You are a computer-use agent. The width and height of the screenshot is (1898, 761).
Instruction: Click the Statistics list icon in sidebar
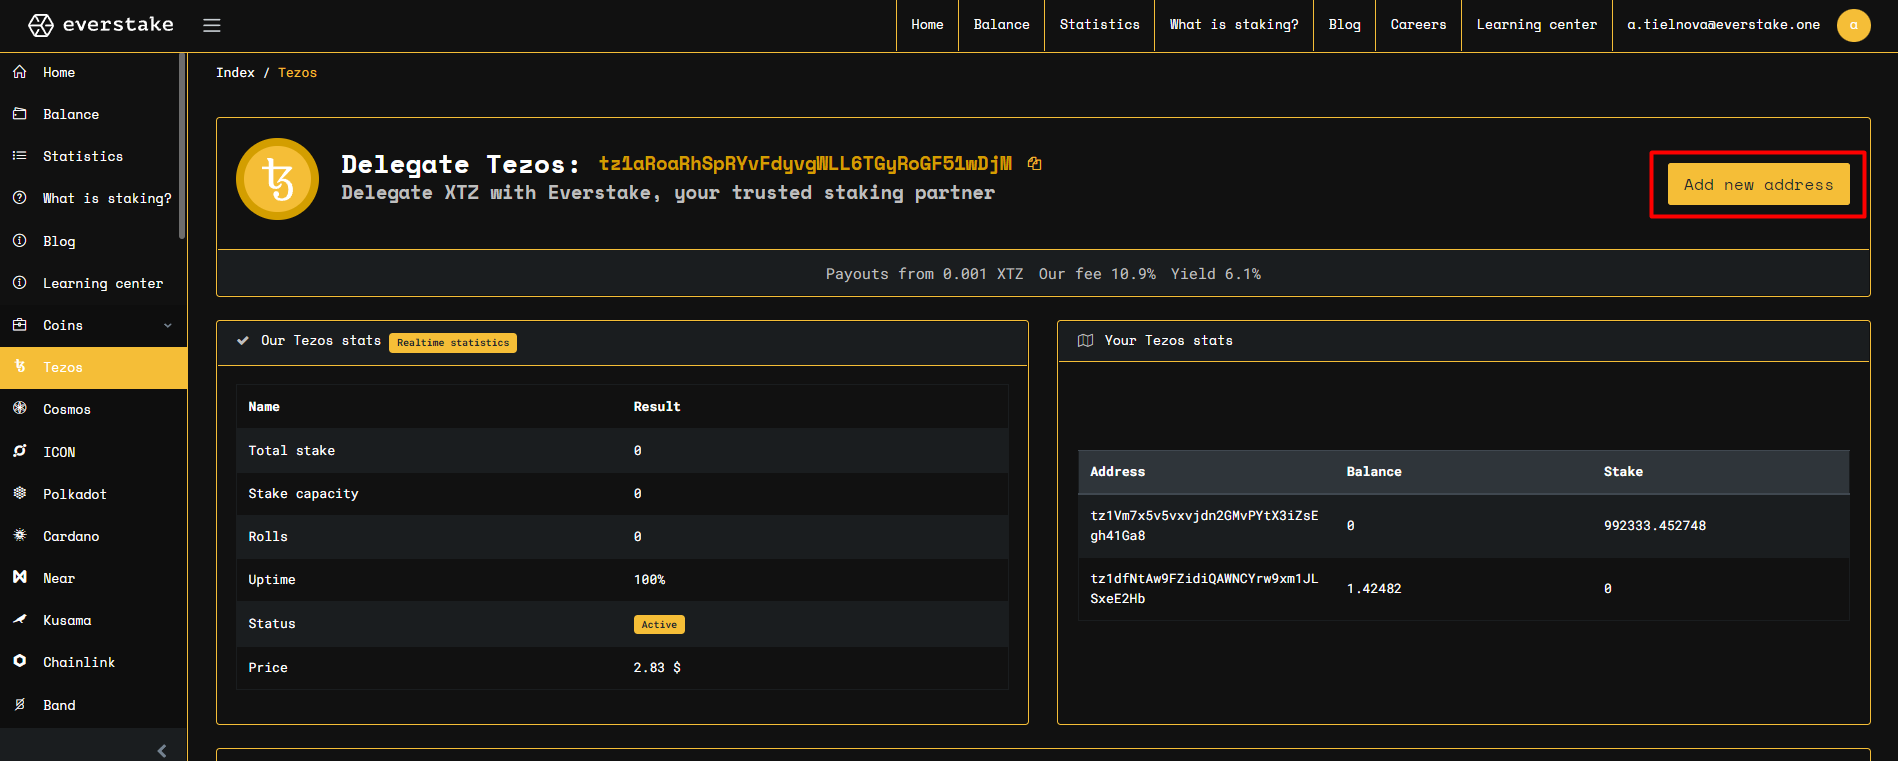point(19,156)
